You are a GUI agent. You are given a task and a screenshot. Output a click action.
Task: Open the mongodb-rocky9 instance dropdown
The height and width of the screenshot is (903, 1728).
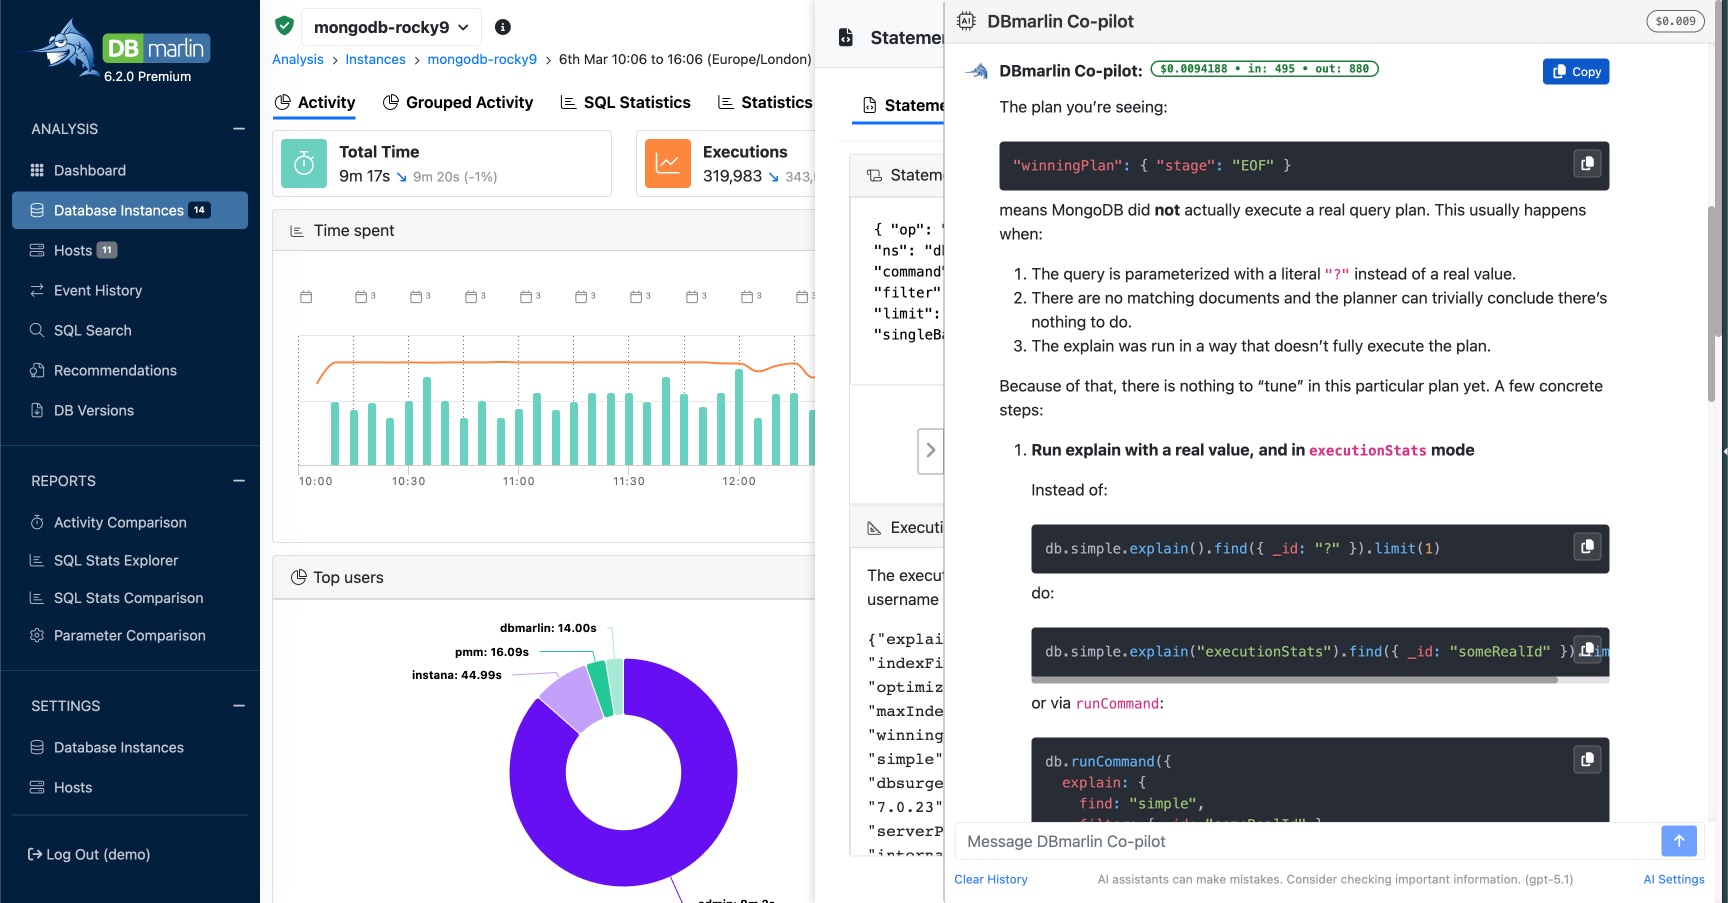pos(391,27)
